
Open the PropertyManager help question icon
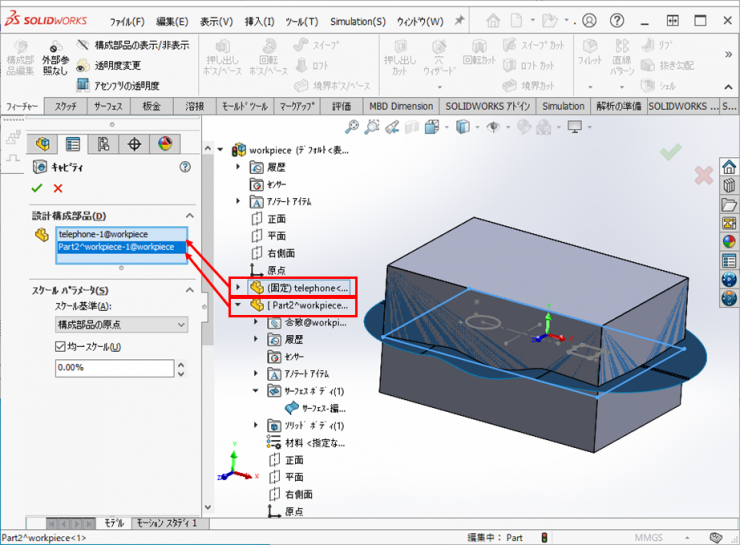184,168
